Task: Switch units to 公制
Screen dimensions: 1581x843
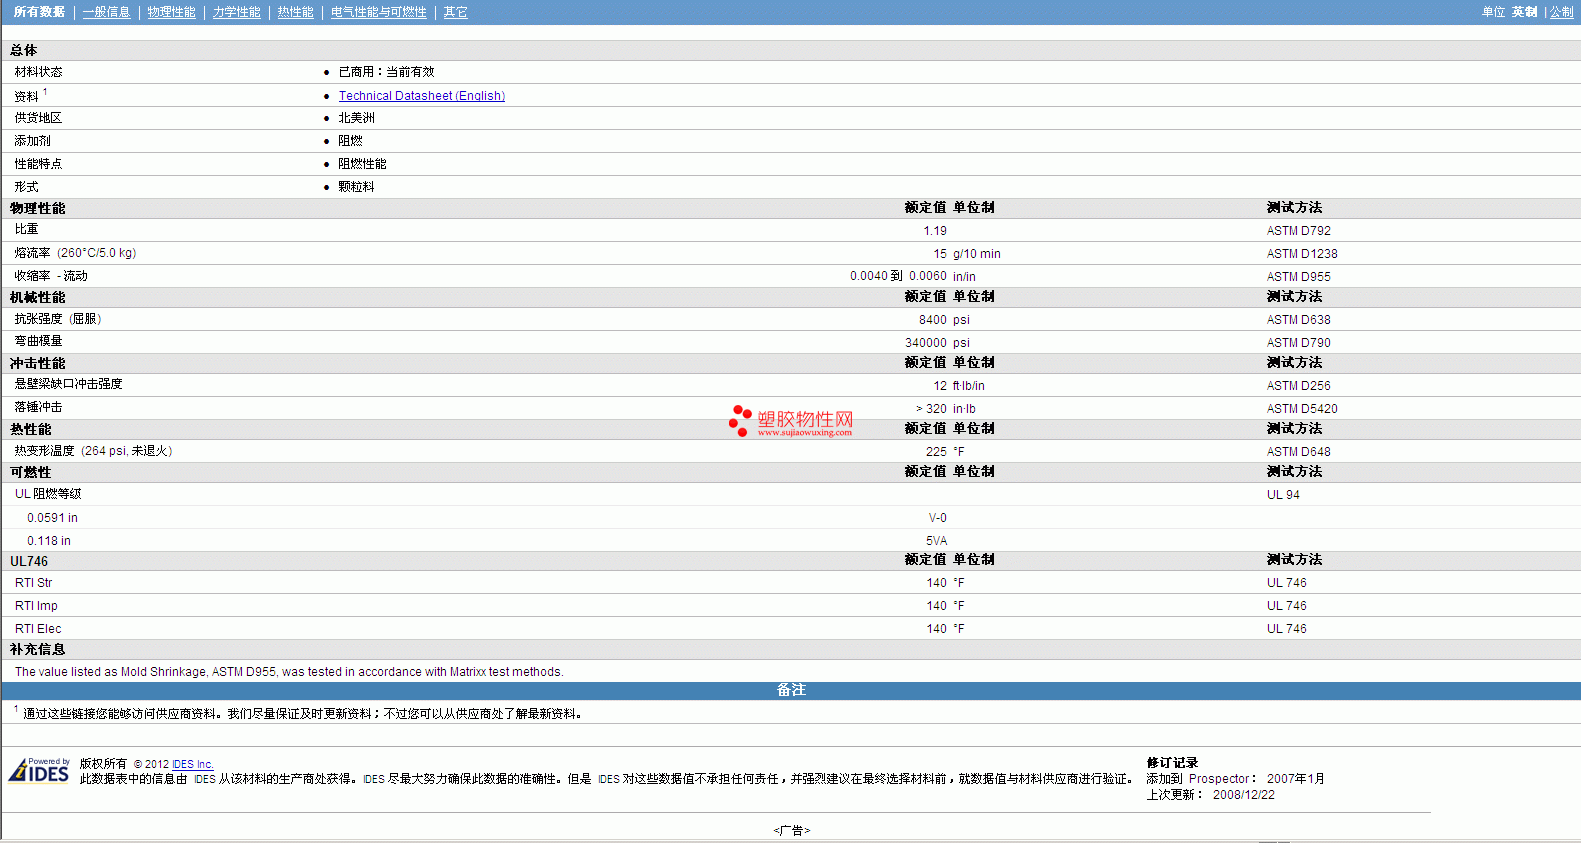Action: [x=1561, y=12]
